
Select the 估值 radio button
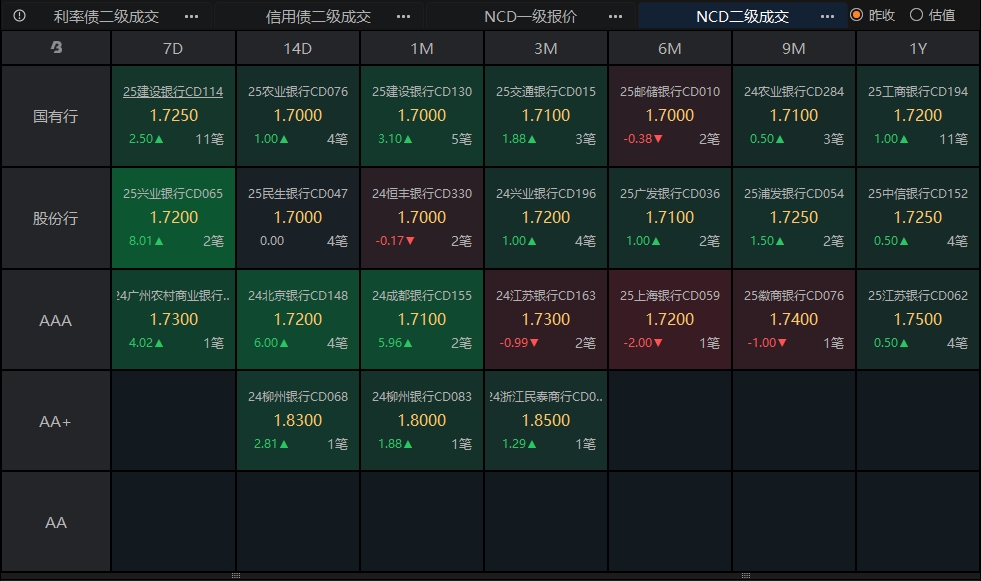[x=917, y=15]
